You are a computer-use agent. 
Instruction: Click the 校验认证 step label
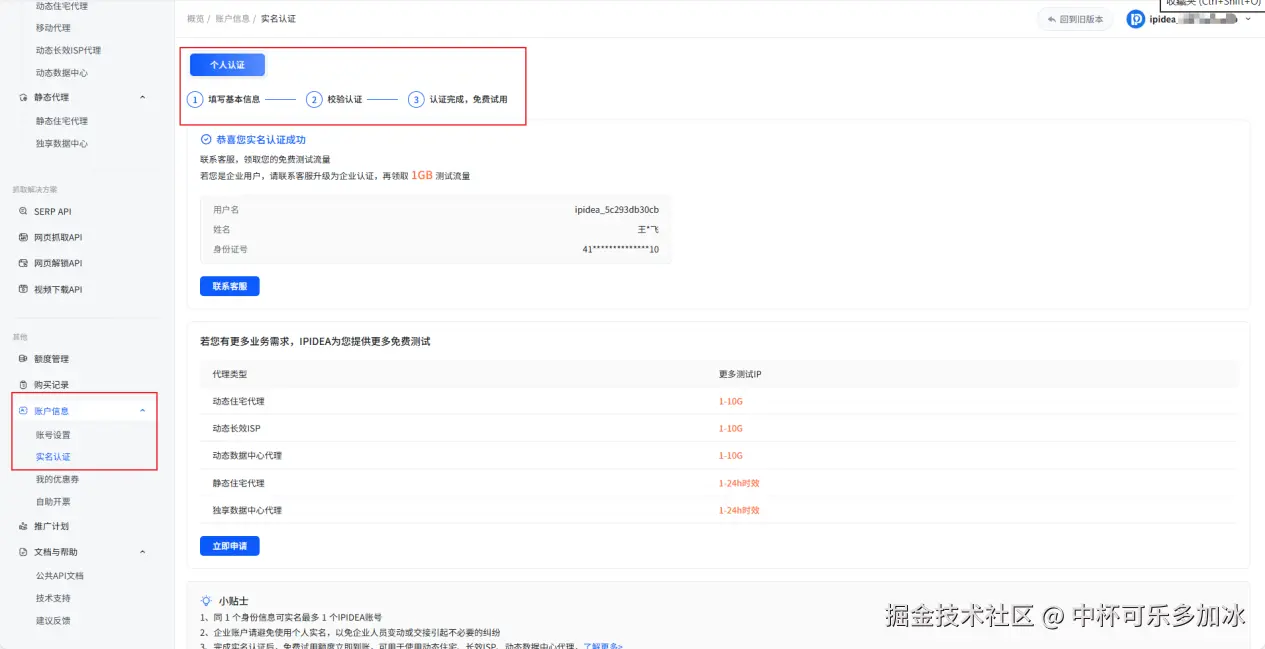click(344, 99)
